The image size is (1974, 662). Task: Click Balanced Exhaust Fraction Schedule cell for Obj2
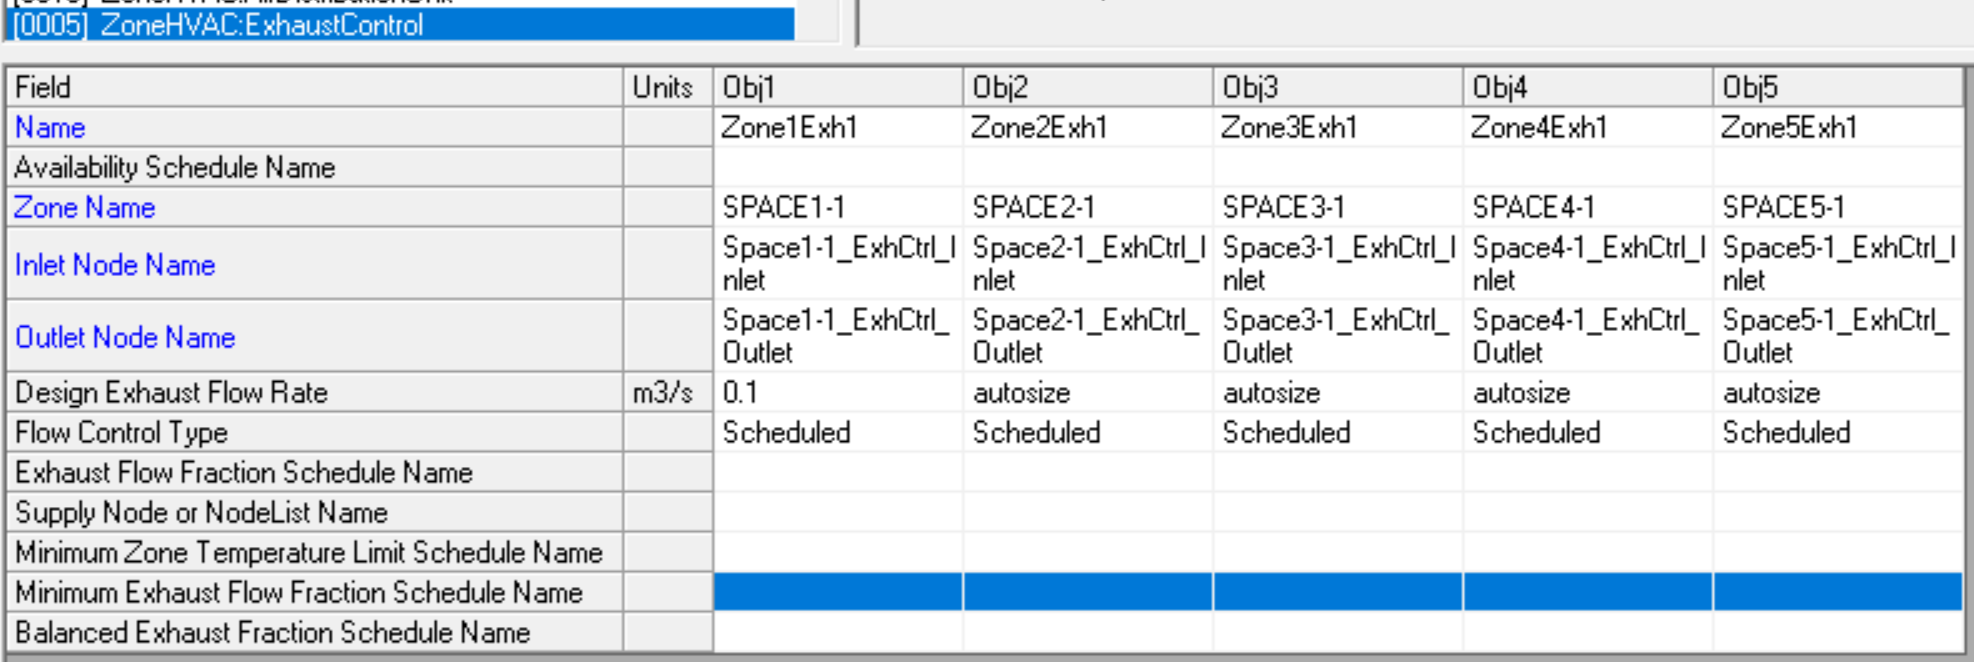pyautogui.click(x=1087, y=633)
